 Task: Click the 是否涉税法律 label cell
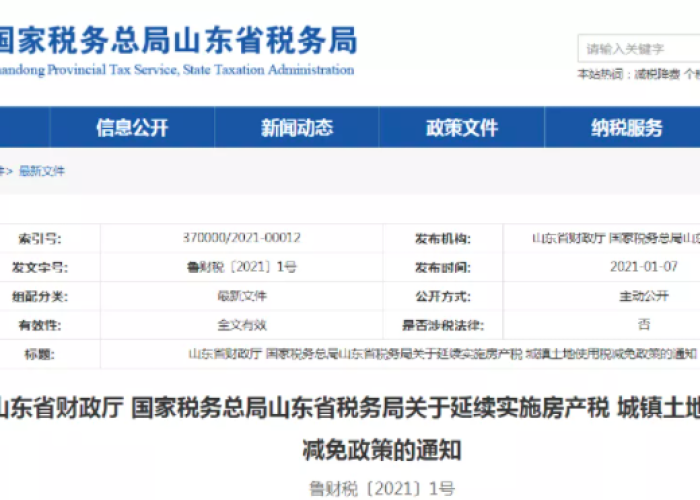click(x=442, y=325)
